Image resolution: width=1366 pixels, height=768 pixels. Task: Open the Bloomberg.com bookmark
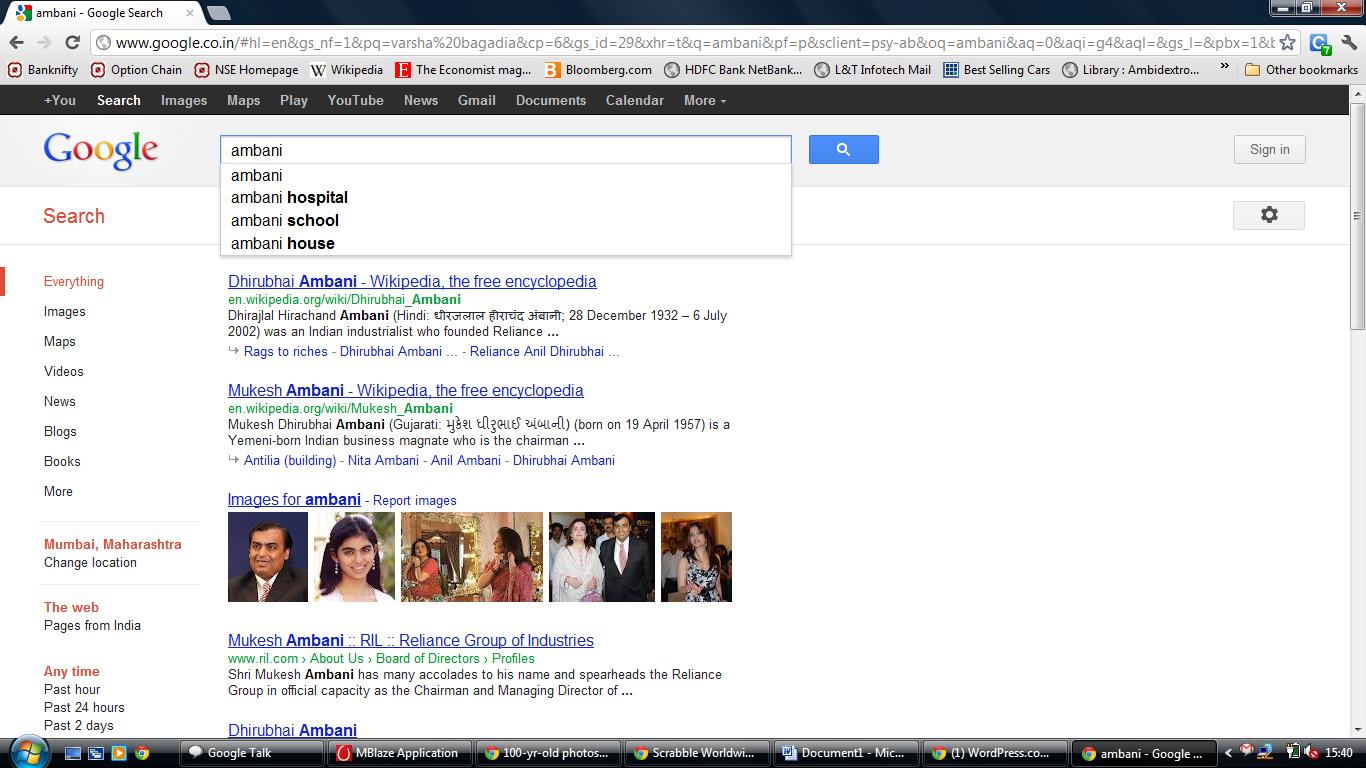click(x=598, y=70)
